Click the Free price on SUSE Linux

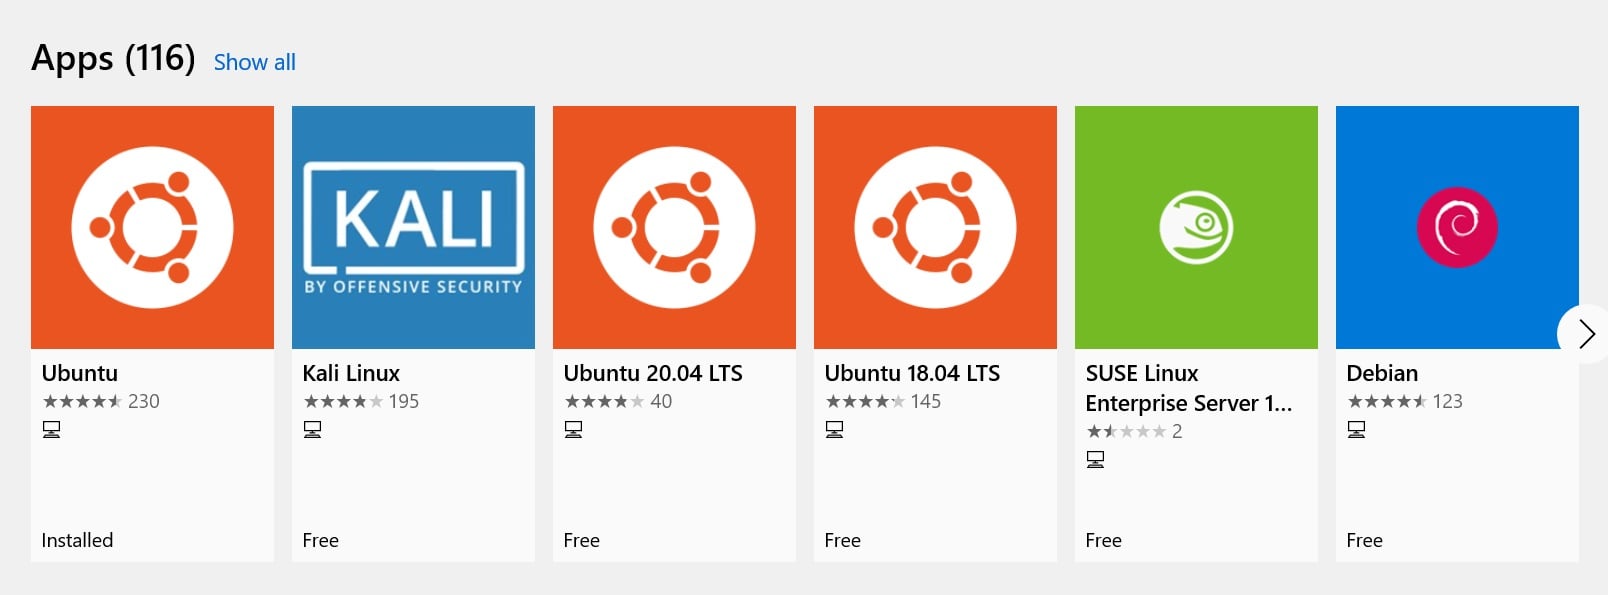coord(1104,540)
